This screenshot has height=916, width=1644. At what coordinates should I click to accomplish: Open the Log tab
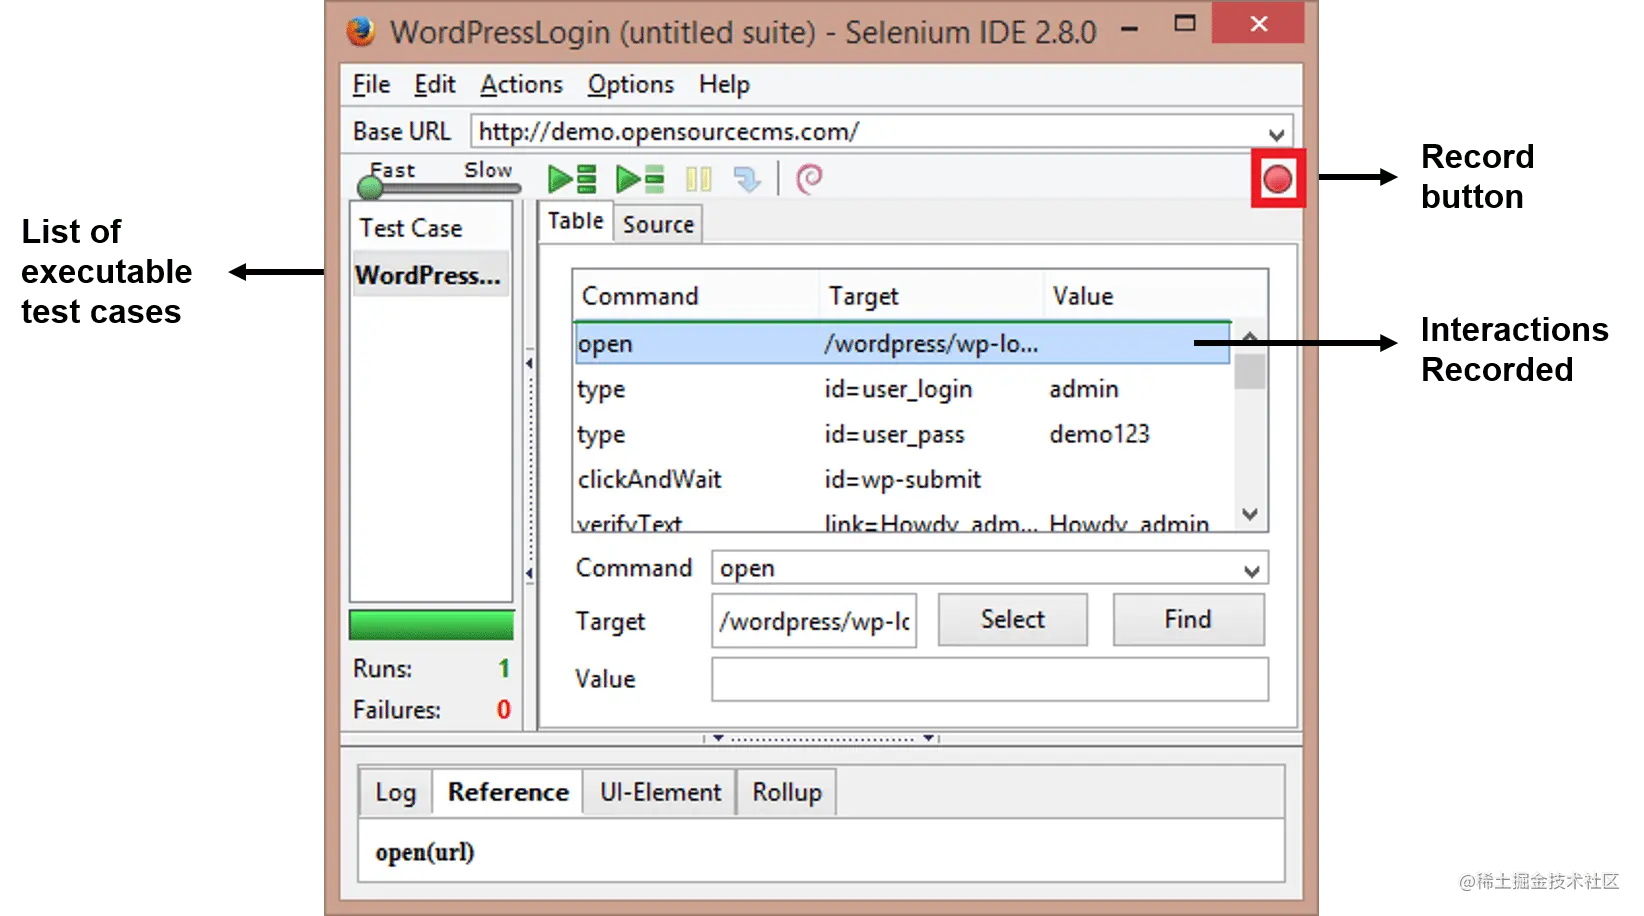click(395, 793)
